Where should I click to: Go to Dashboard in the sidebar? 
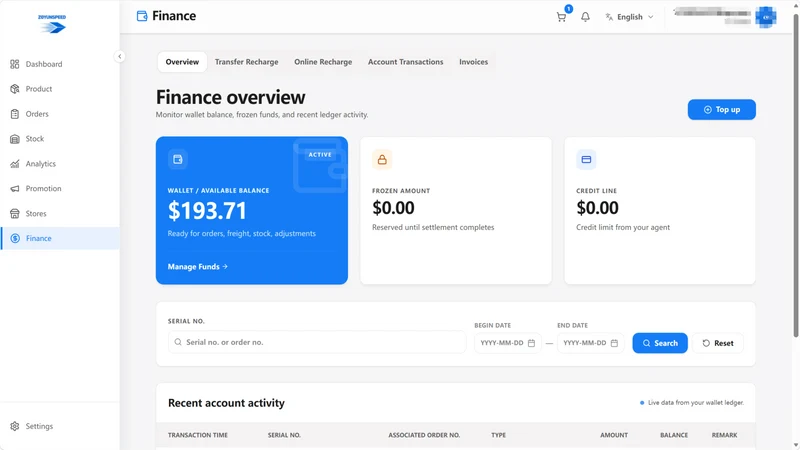tap(60, 64)
